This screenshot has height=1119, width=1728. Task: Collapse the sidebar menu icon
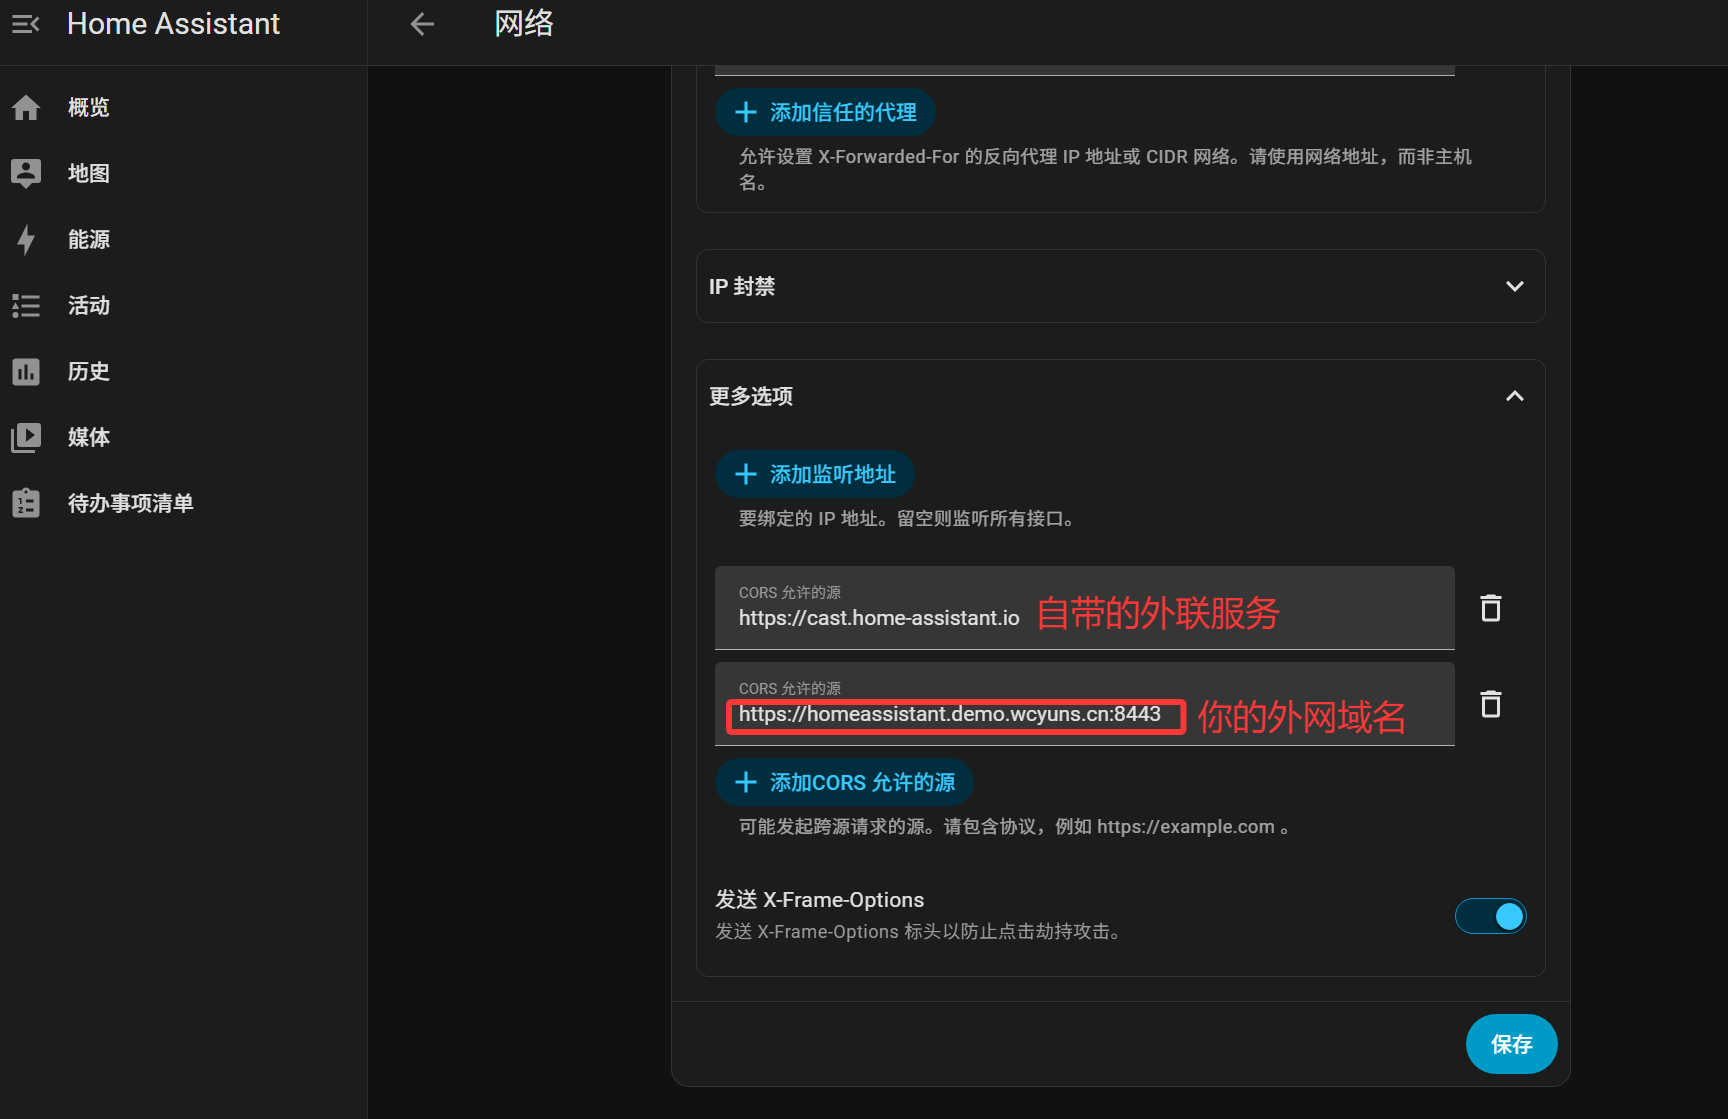[x=26, y=24]
